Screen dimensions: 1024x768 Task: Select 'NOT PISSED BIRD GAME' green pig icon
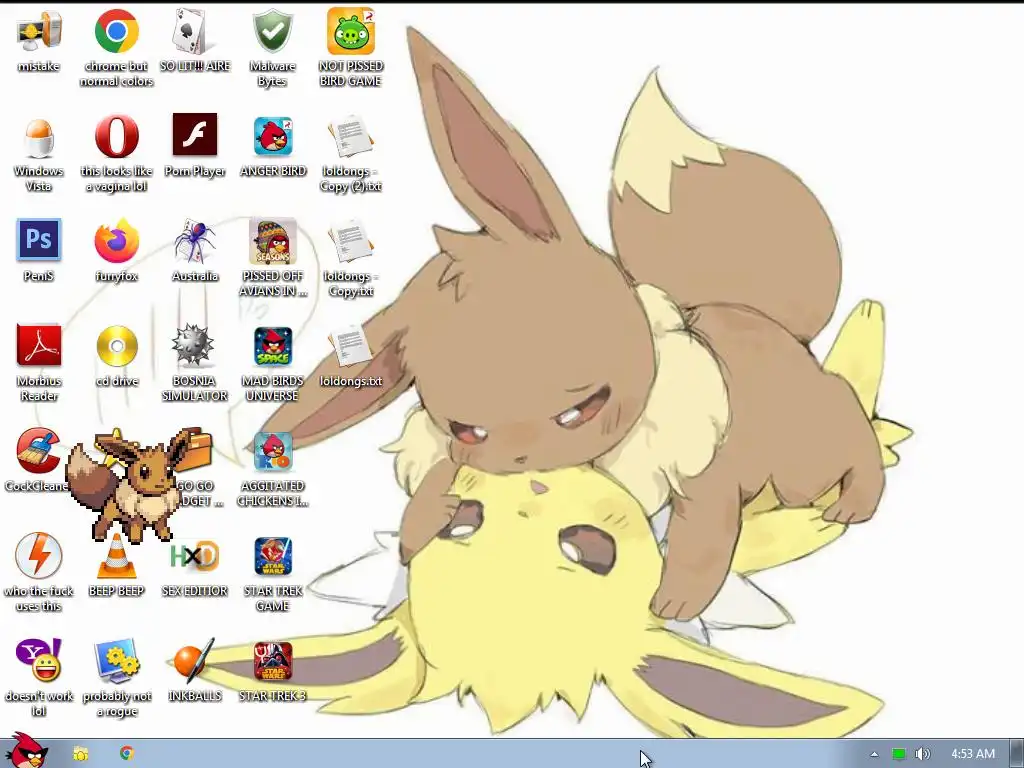(351, 31)
